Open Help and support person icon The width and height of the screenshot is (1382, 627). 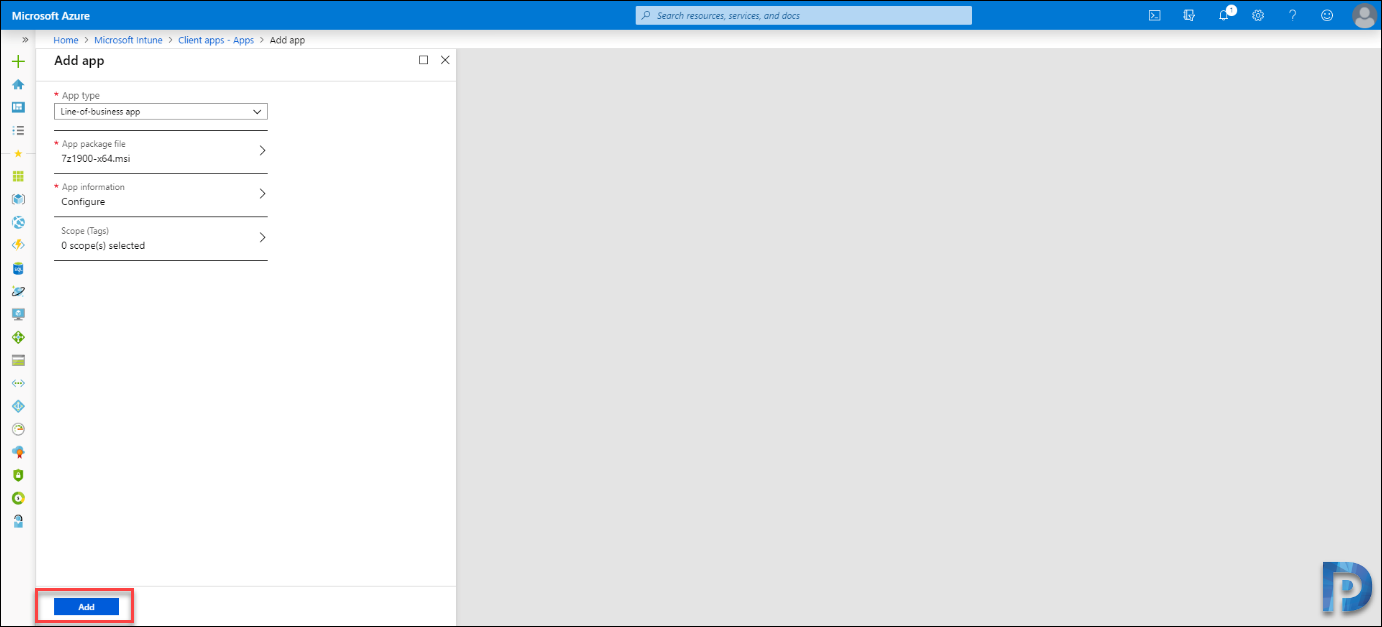tap(18, 521)
